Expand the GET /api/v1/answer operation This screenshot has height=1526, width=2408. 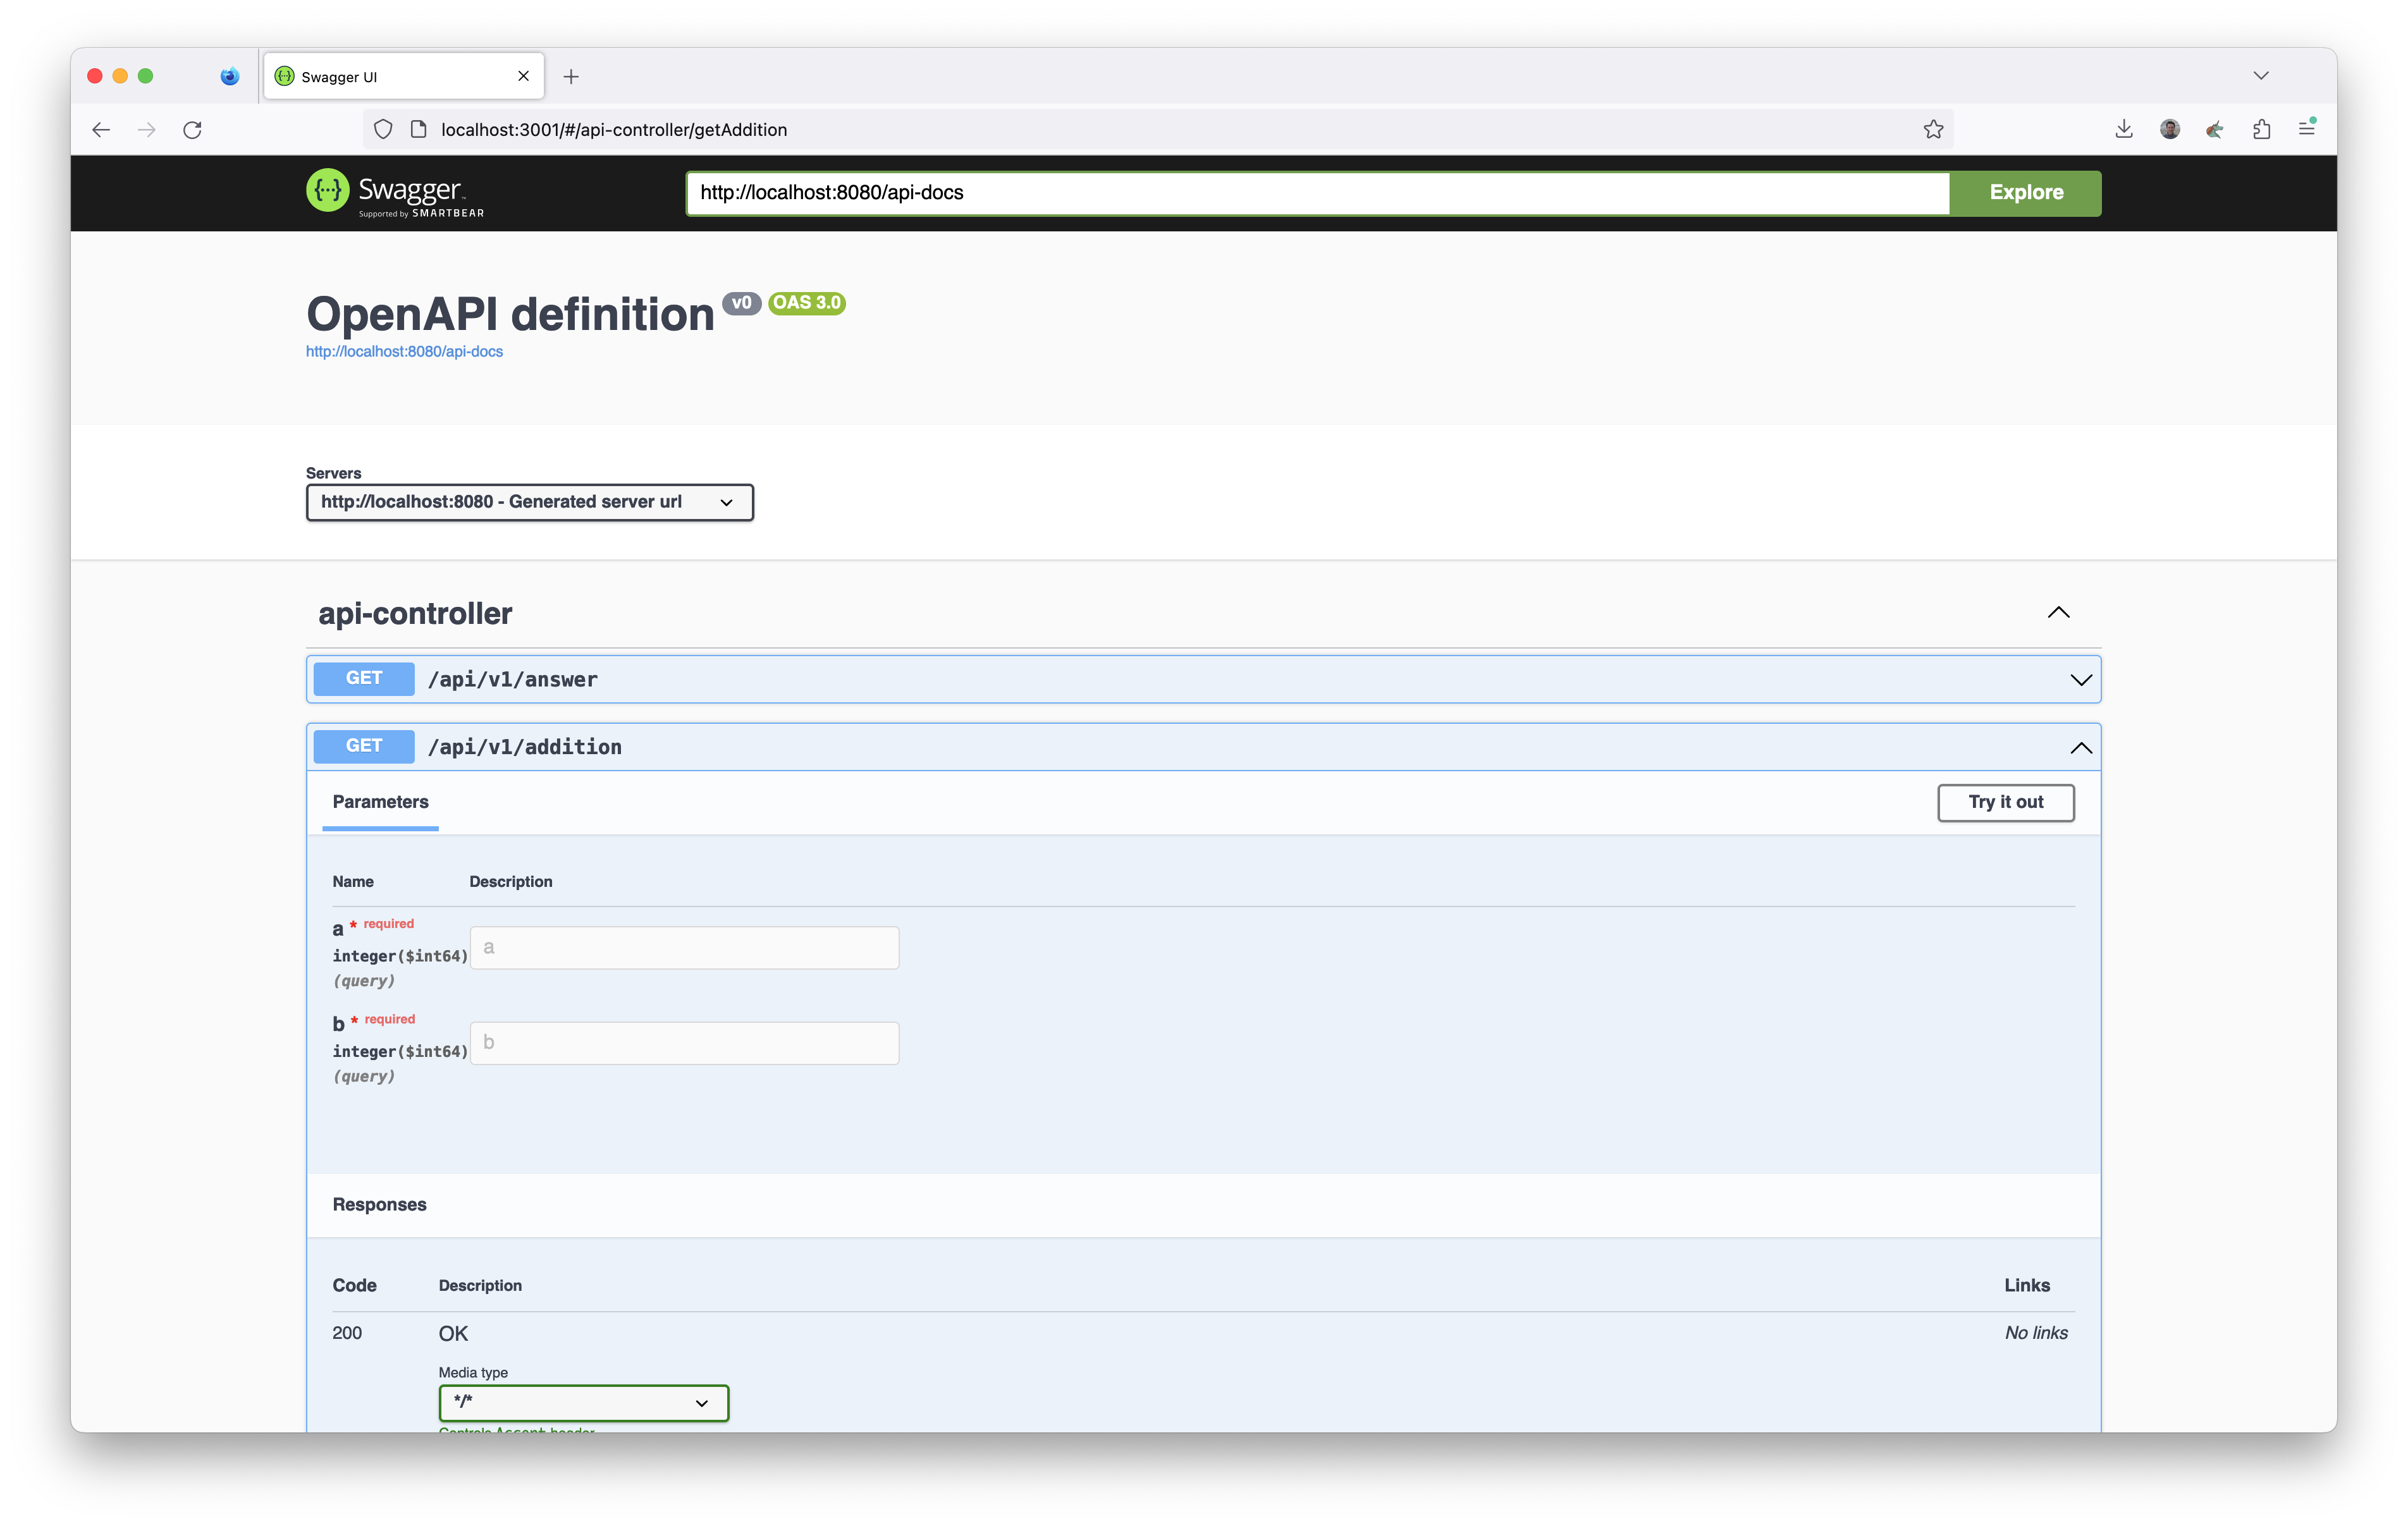coord(2080,680)
